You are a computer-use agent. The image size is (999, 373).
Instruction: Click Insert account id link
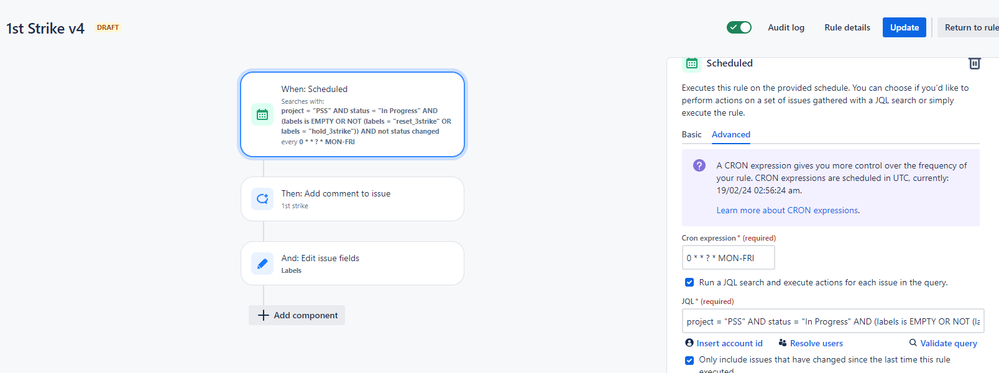(x=723, y=343)
